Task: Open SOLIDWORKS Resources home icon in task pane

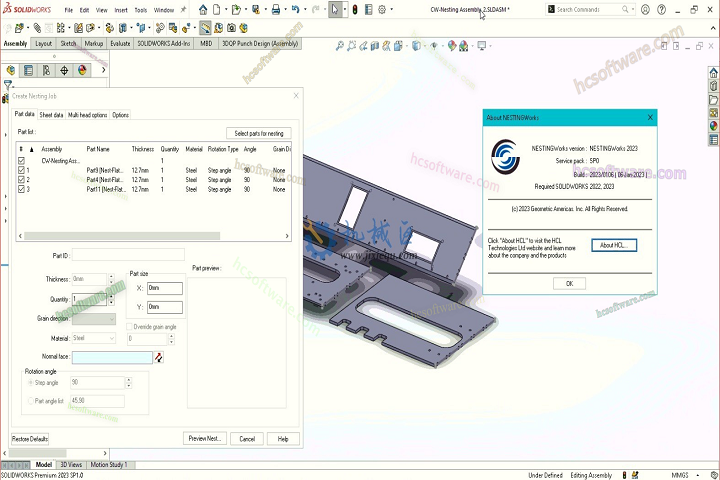Action: coord(713,74)
